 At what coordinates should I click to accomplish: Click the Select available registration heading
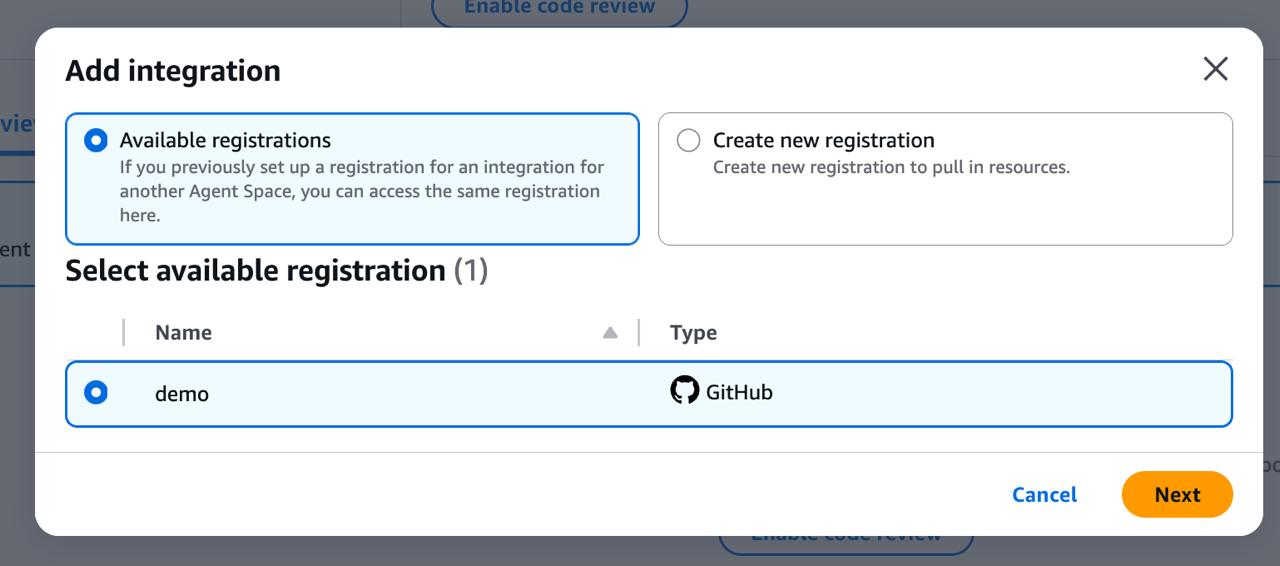pos(255,271)
